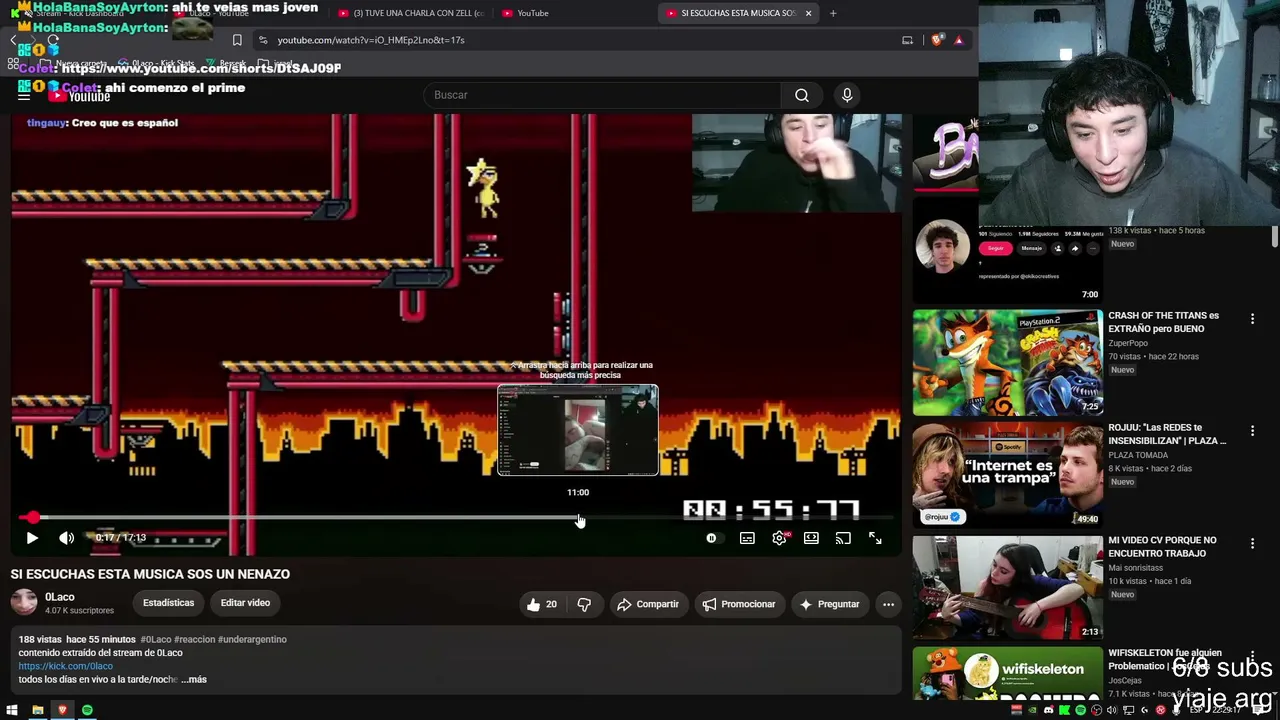Open options for CRASH OF THE TITANS video
This screenshot has width=1280, height=720.
pyautogui.click(x=1252, y=319)
